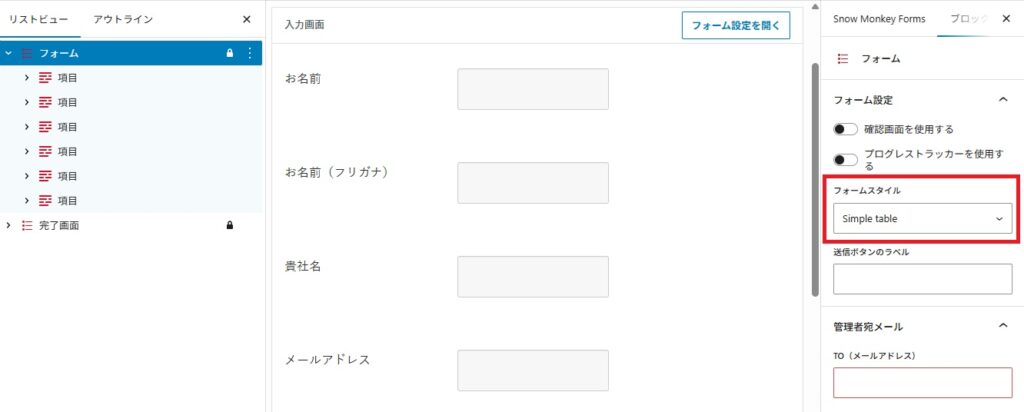Collapse the 管理者宛メール section
The height and width of the screenshot is (412, 1024).
(x=1002, y=326)
